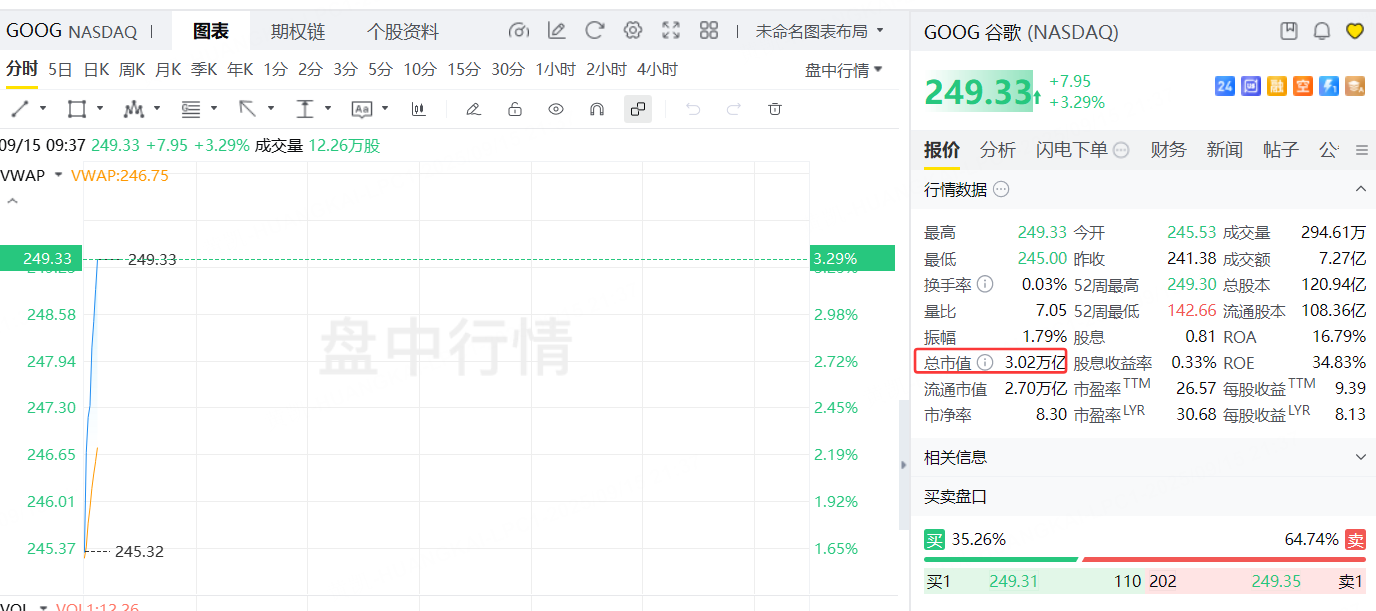
Task: Open the hamburger menu for more quote tabs
Action: click(x=1361, y=150)
